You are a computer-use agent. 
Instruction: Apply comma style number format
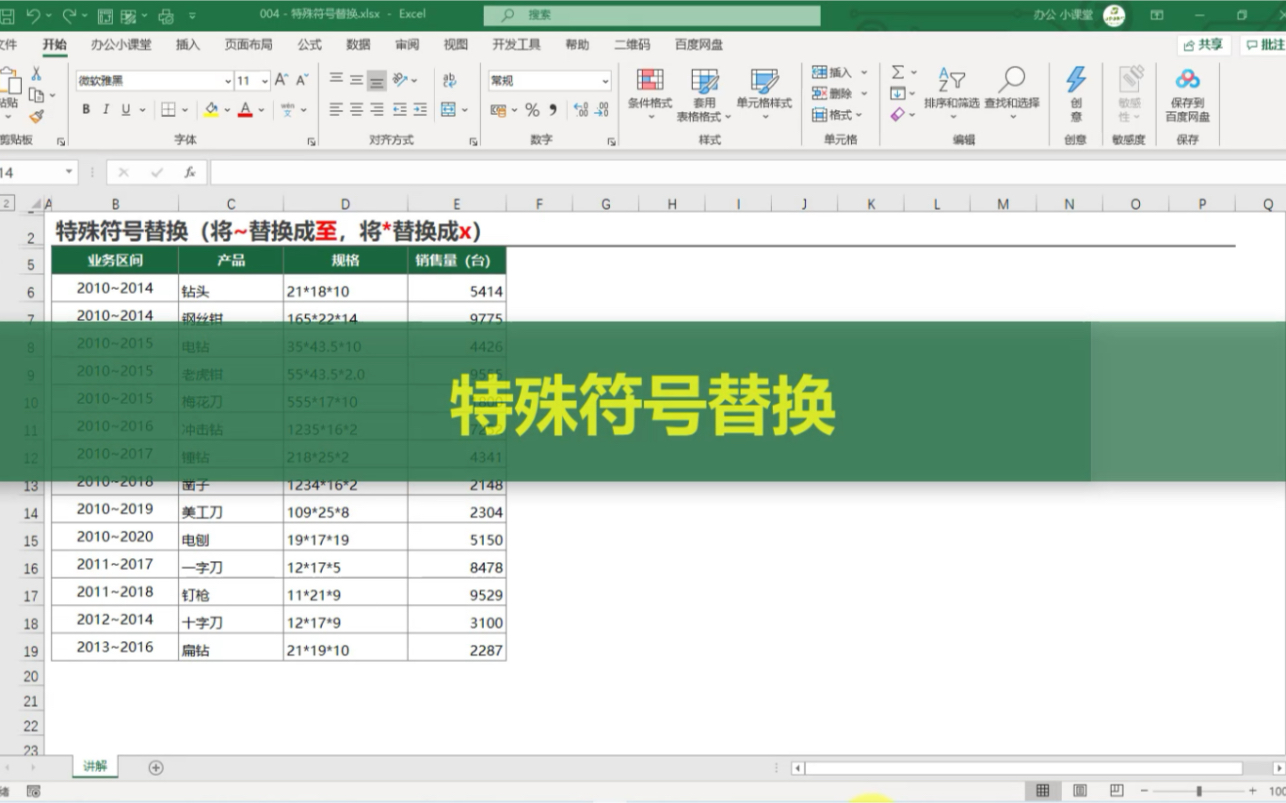[x=553, y=110]
